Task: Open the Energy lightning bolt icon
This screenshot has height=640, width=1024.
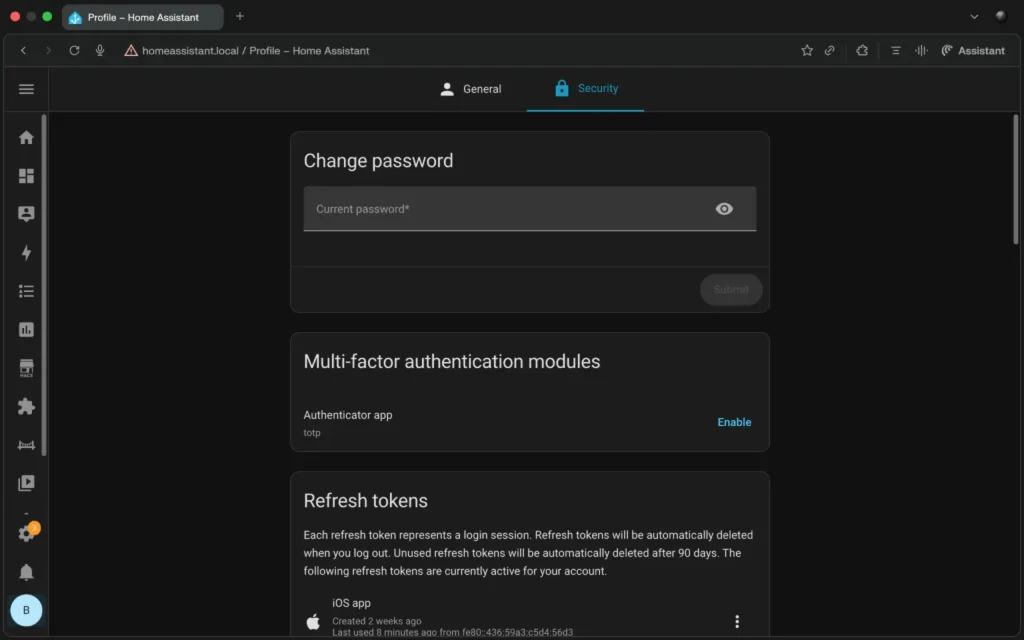Action: point(26,252)
